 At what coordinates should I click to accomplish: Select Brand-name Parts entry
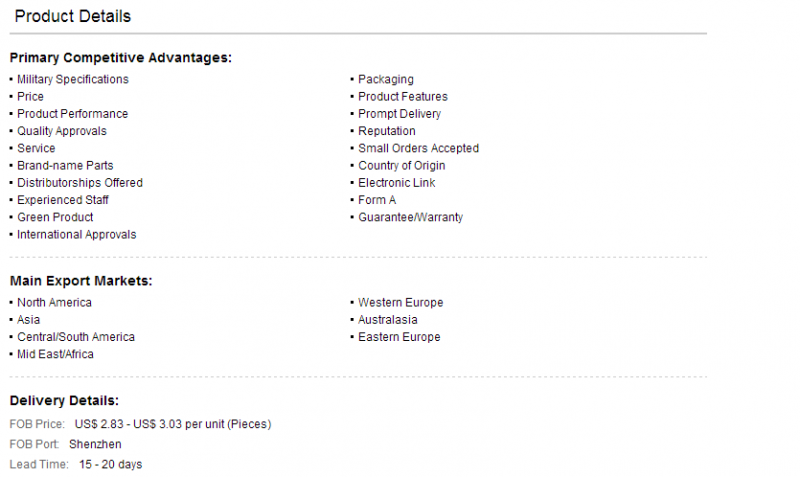65,165
